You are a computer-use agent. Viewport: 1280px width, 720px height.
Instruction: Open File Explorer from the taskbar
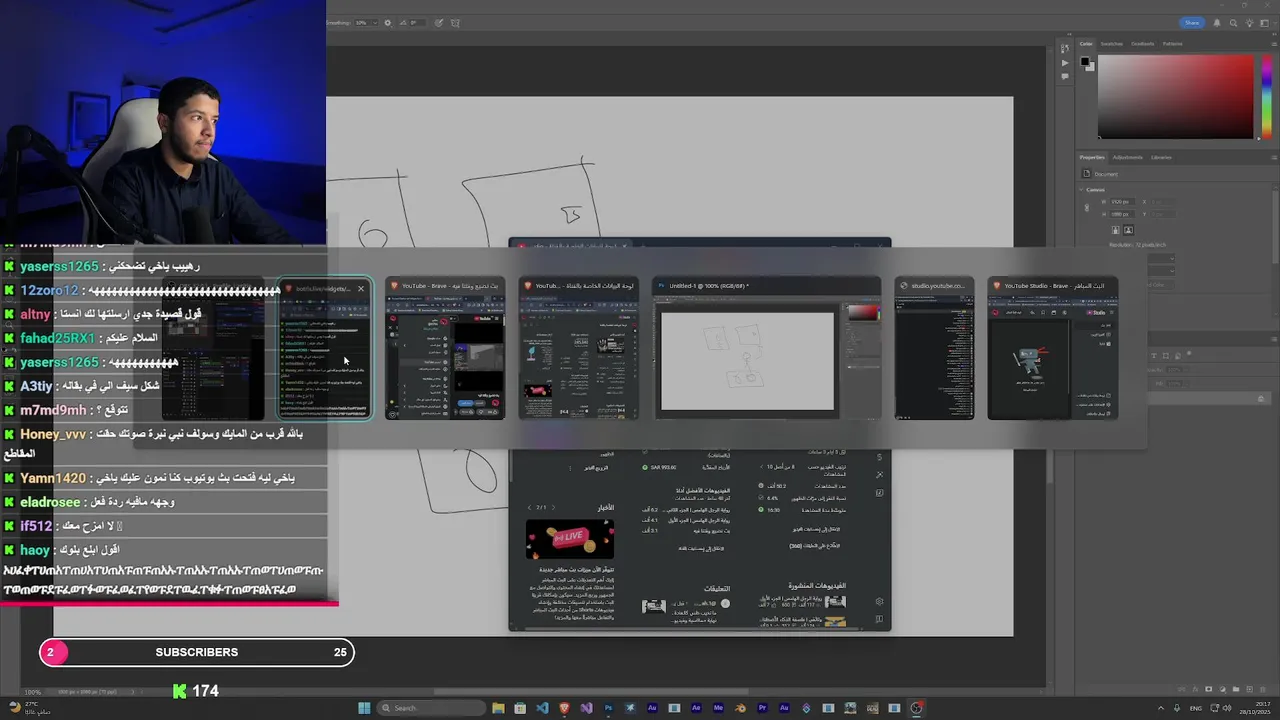498,708
